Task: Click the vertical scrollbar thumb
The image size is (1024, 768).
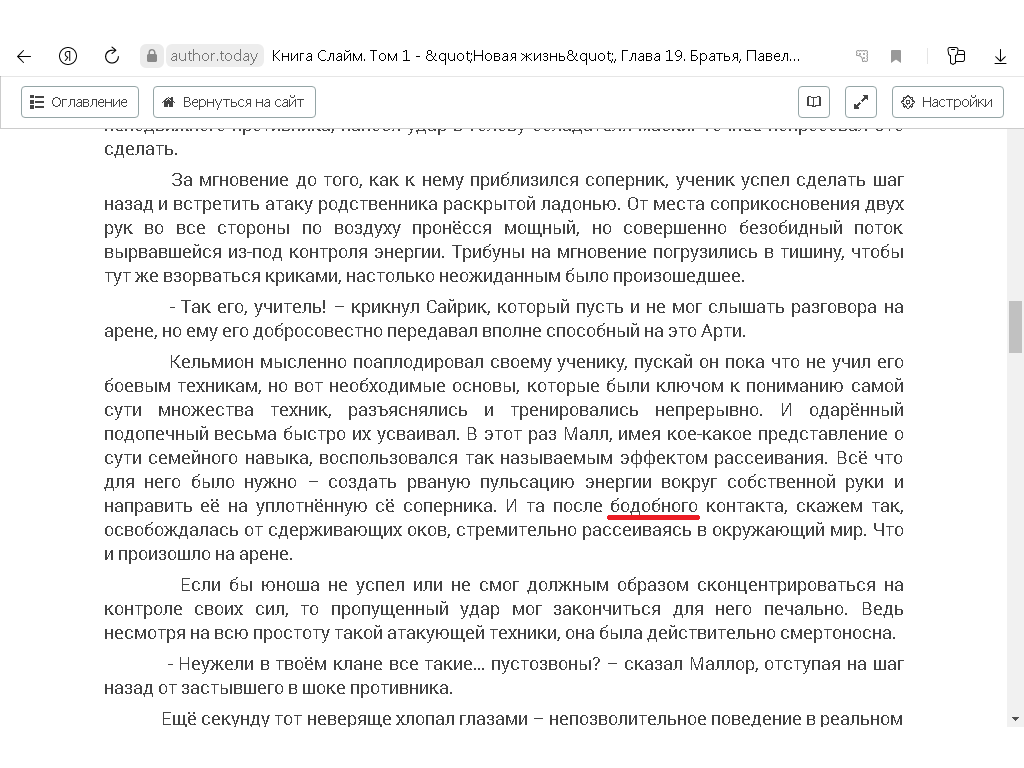Action: pos(1016,326)
